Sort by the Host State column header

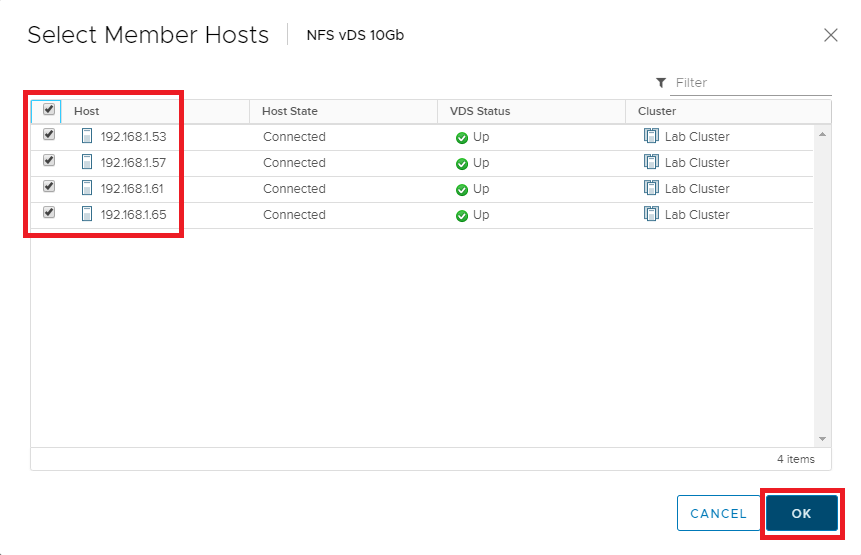click(290, 111)
